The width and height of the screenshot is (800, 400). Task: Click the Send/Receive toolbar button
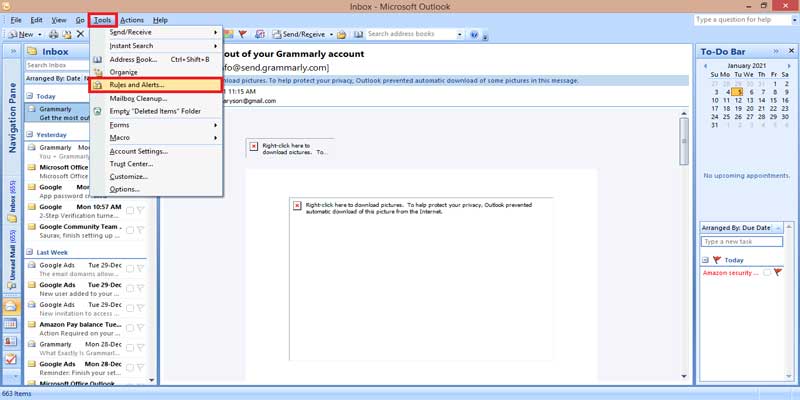pyautogui.click(x=299, y=35)
